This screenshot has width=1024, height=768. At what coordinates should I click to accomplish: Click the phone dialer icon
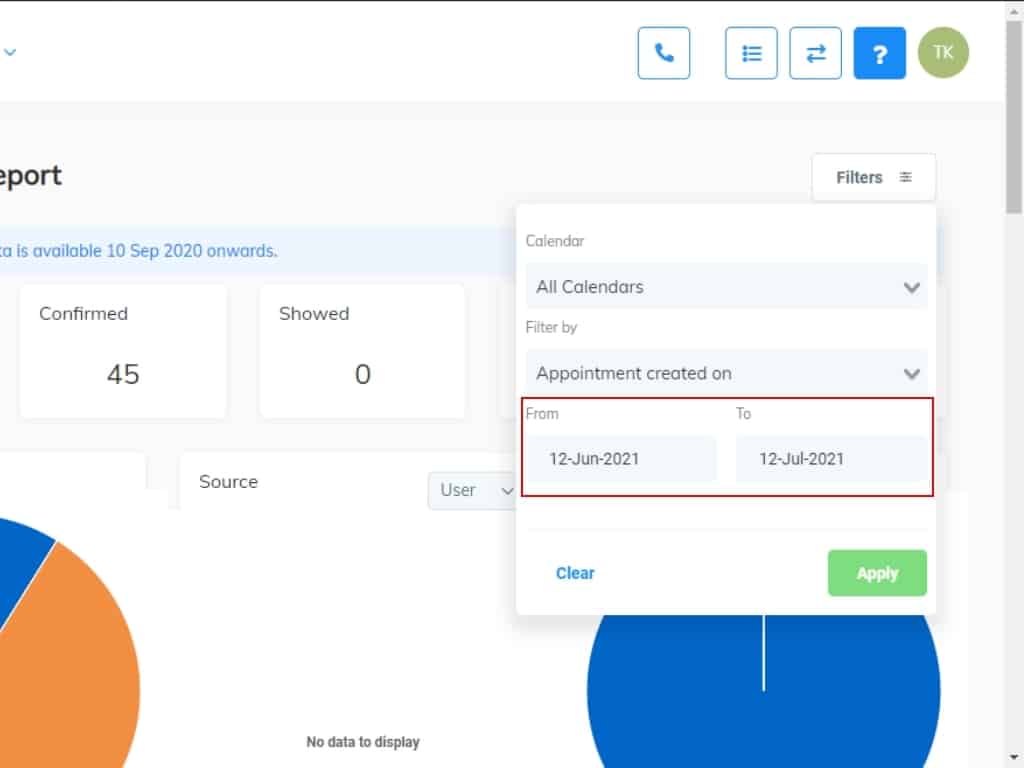664,53
